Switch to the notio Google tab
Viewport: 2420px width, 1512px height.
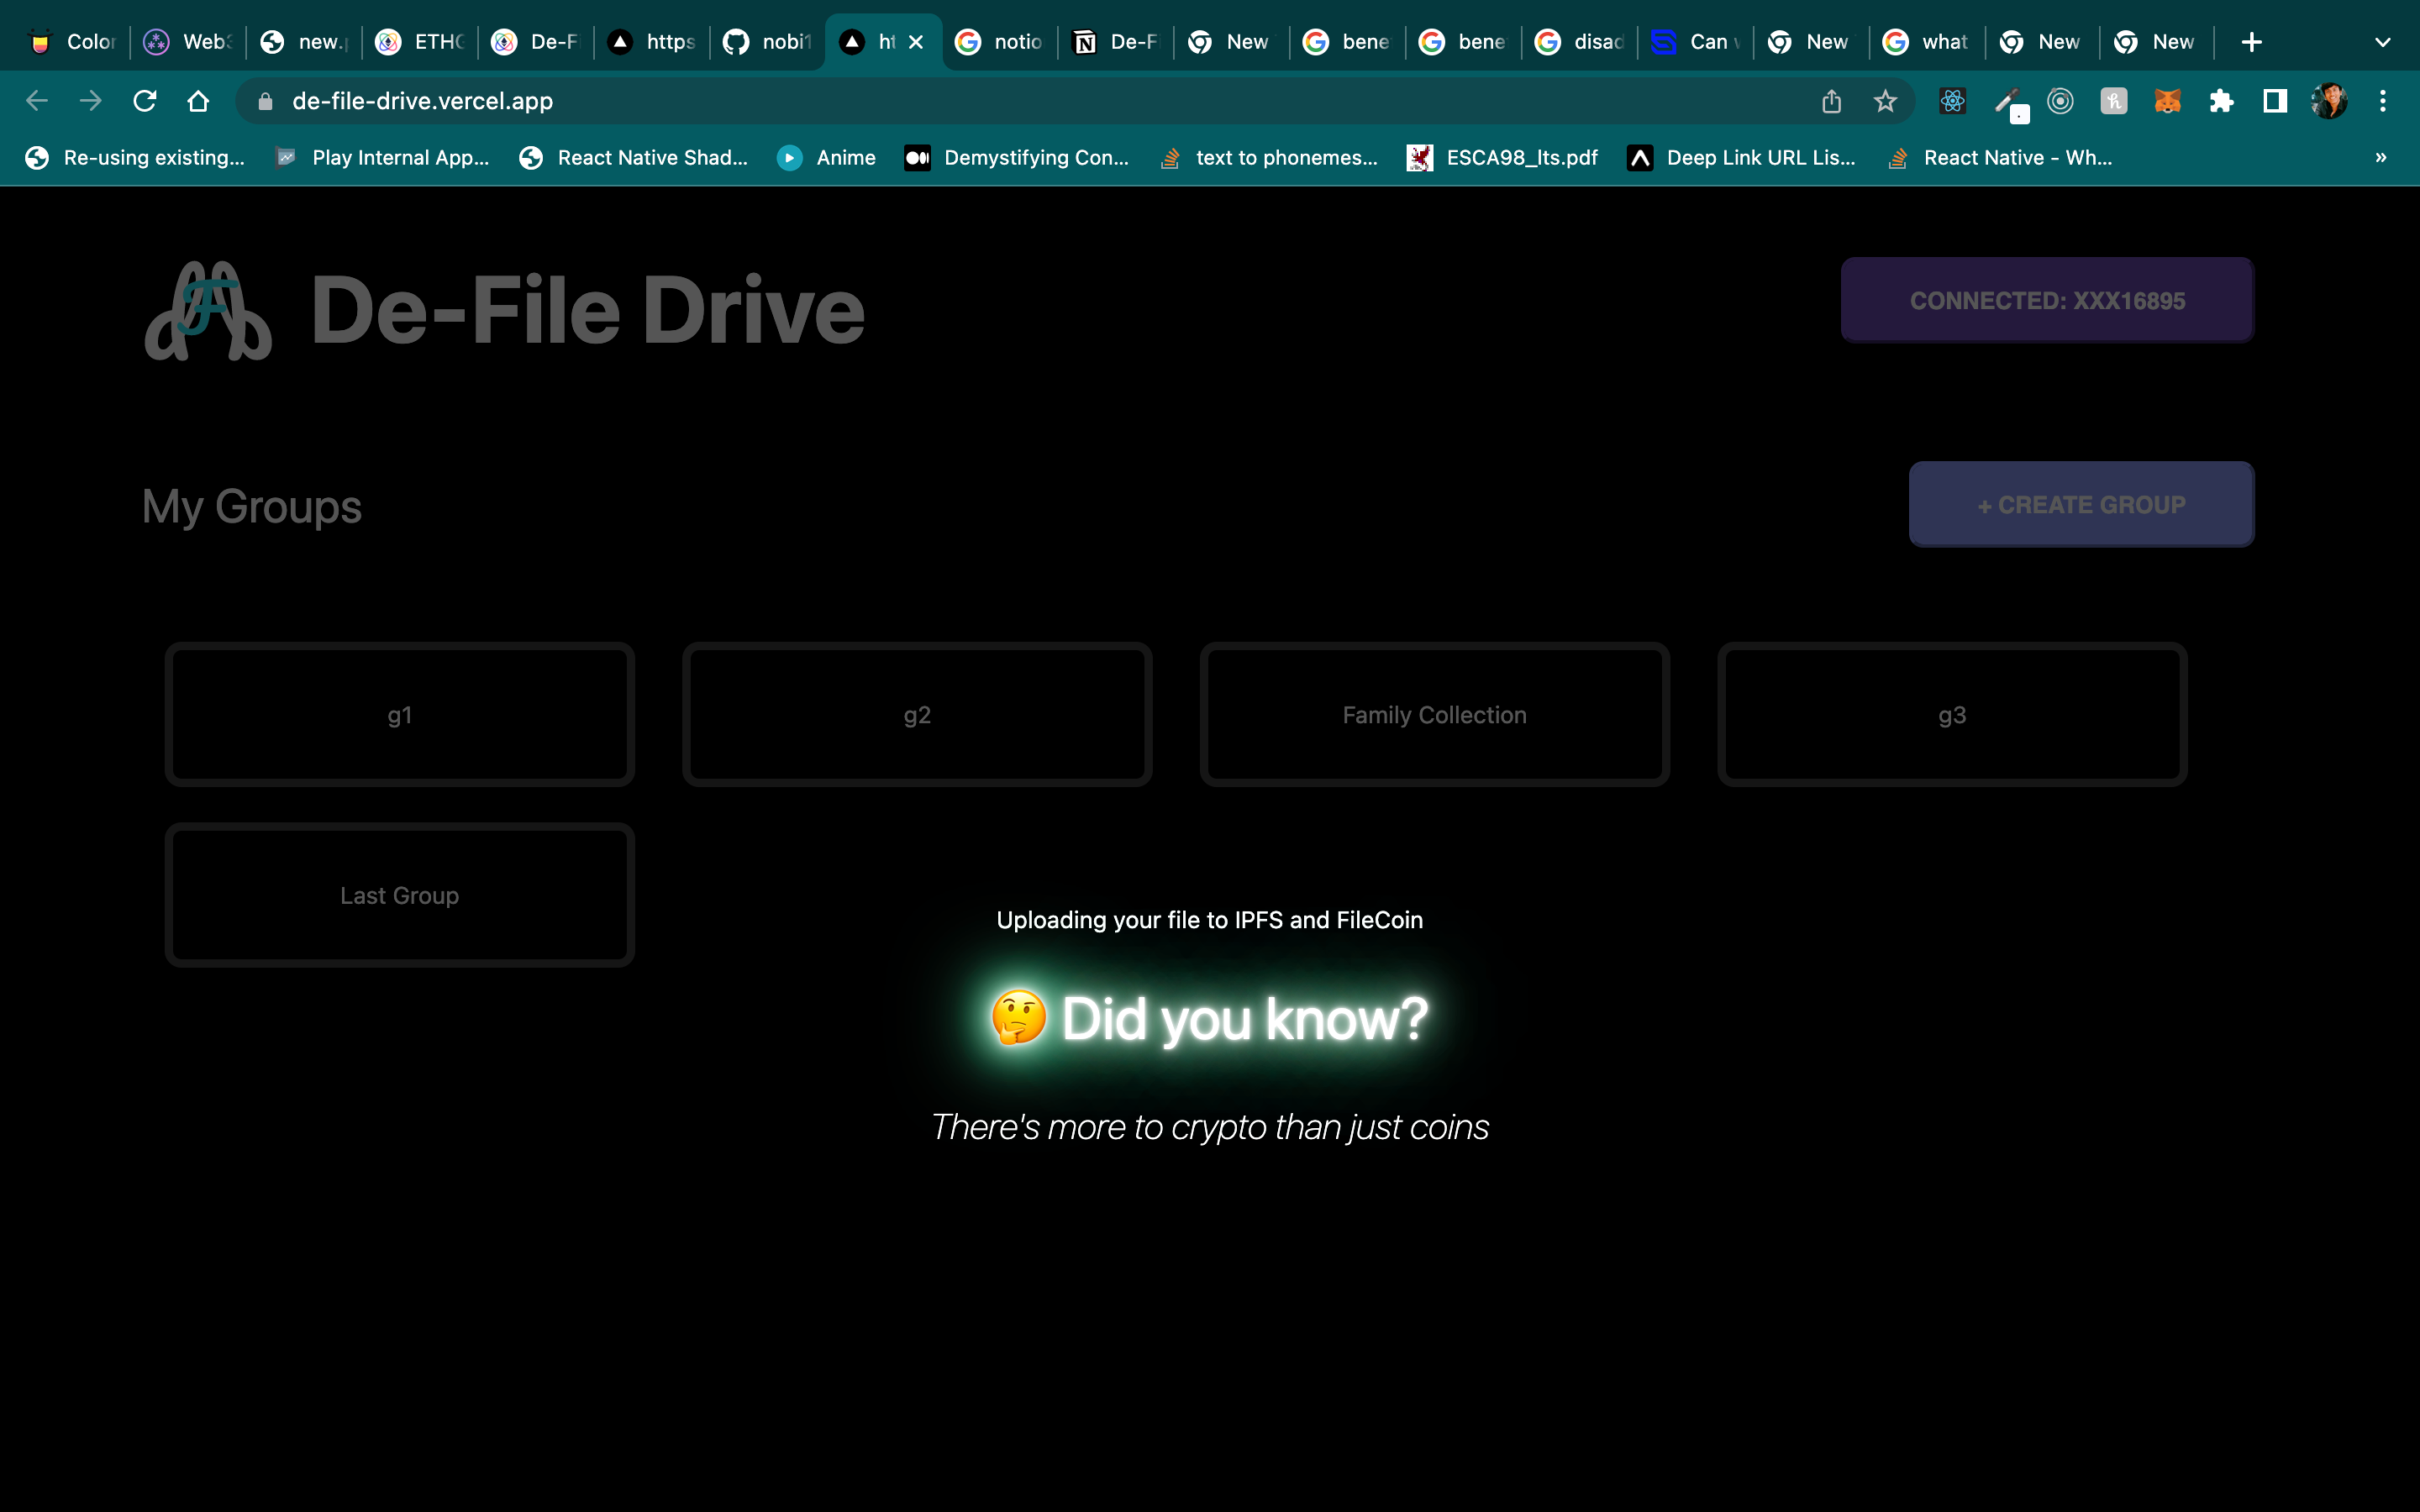point(1001,42)
